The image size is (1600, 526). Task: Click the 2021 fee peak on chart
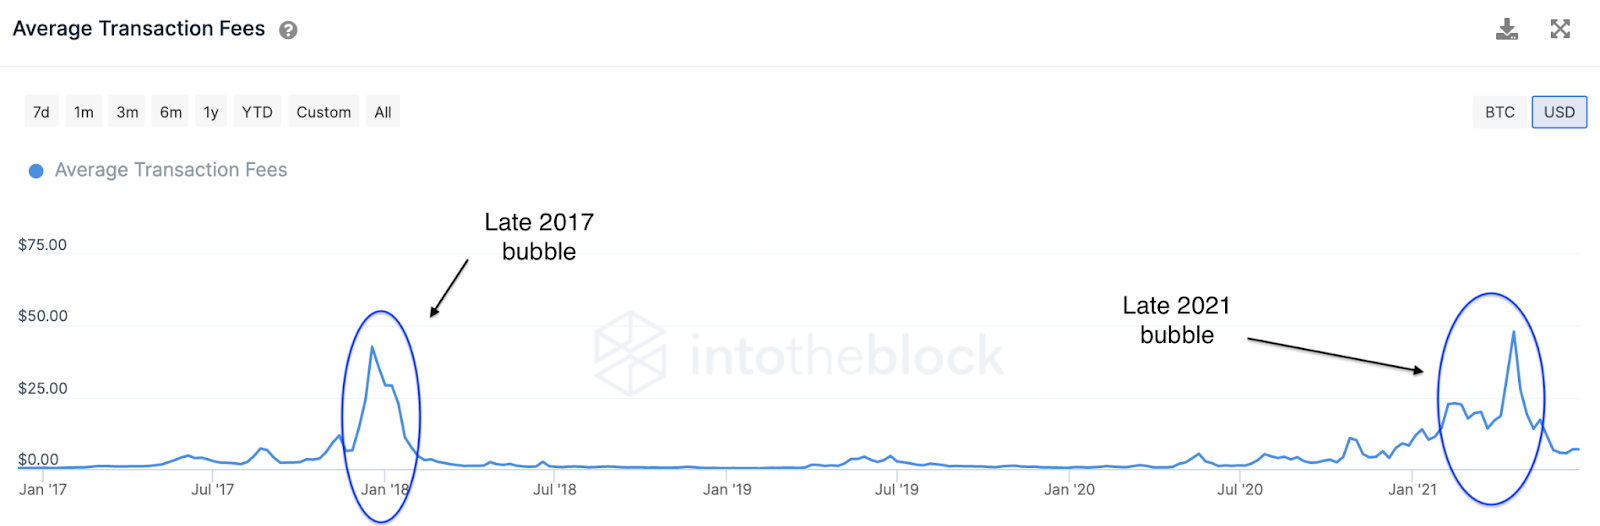tap(1514, 332)
